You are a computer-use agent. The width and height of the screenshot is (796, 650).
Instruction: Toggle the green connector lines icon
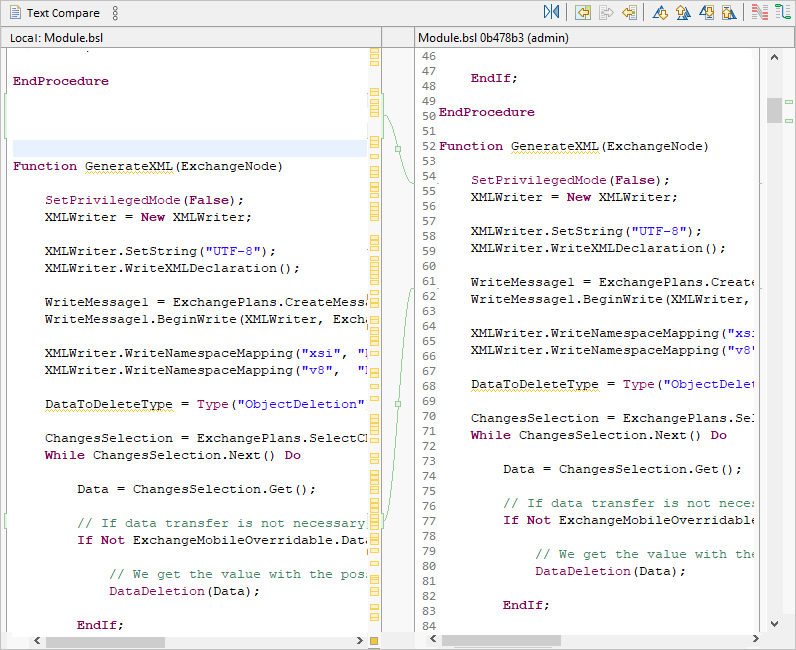(782, 13)
